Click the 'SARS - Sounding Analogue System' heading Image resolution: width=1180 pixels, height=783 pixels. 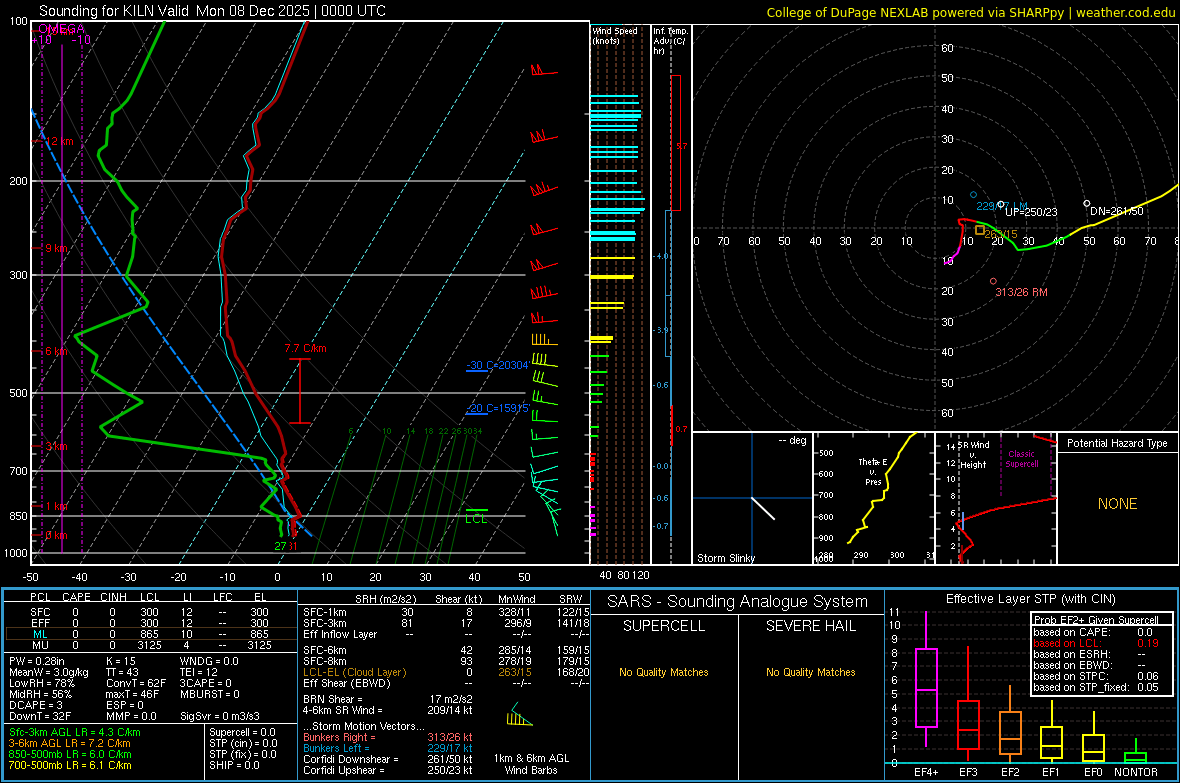738,602
